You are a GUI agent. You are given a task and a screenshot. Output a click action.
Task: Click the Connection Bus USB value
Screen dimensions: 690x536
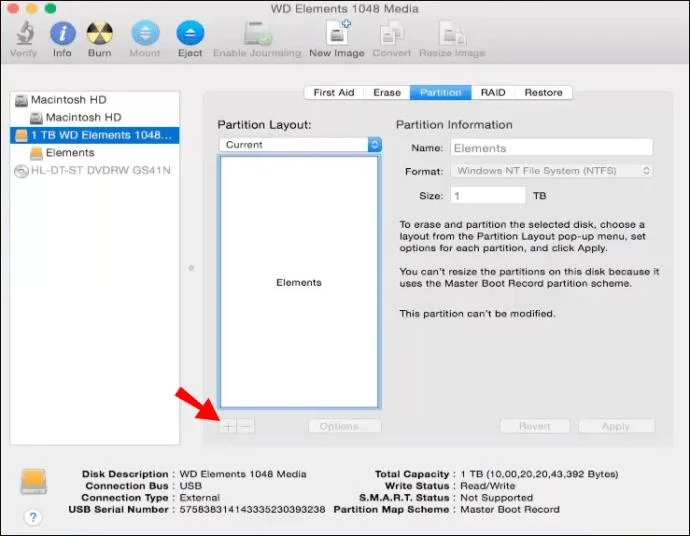[x=191, y=486]
